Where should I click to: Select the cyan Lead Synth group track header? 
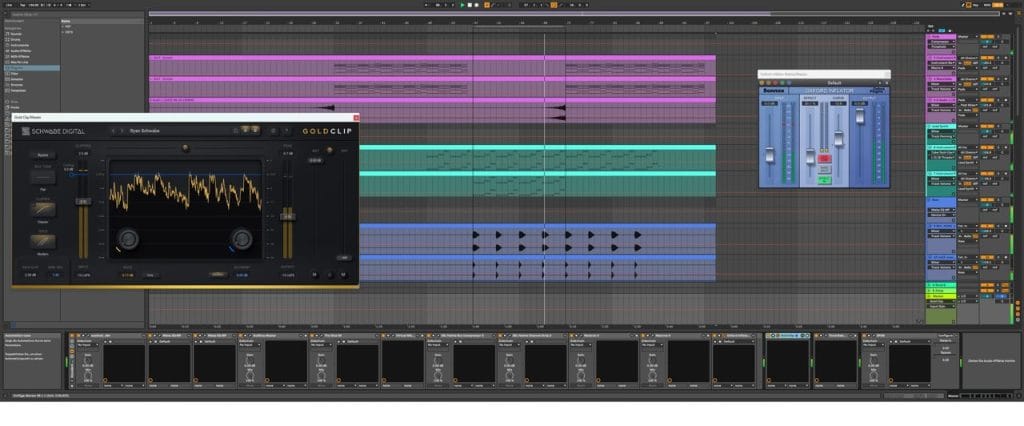940,126
